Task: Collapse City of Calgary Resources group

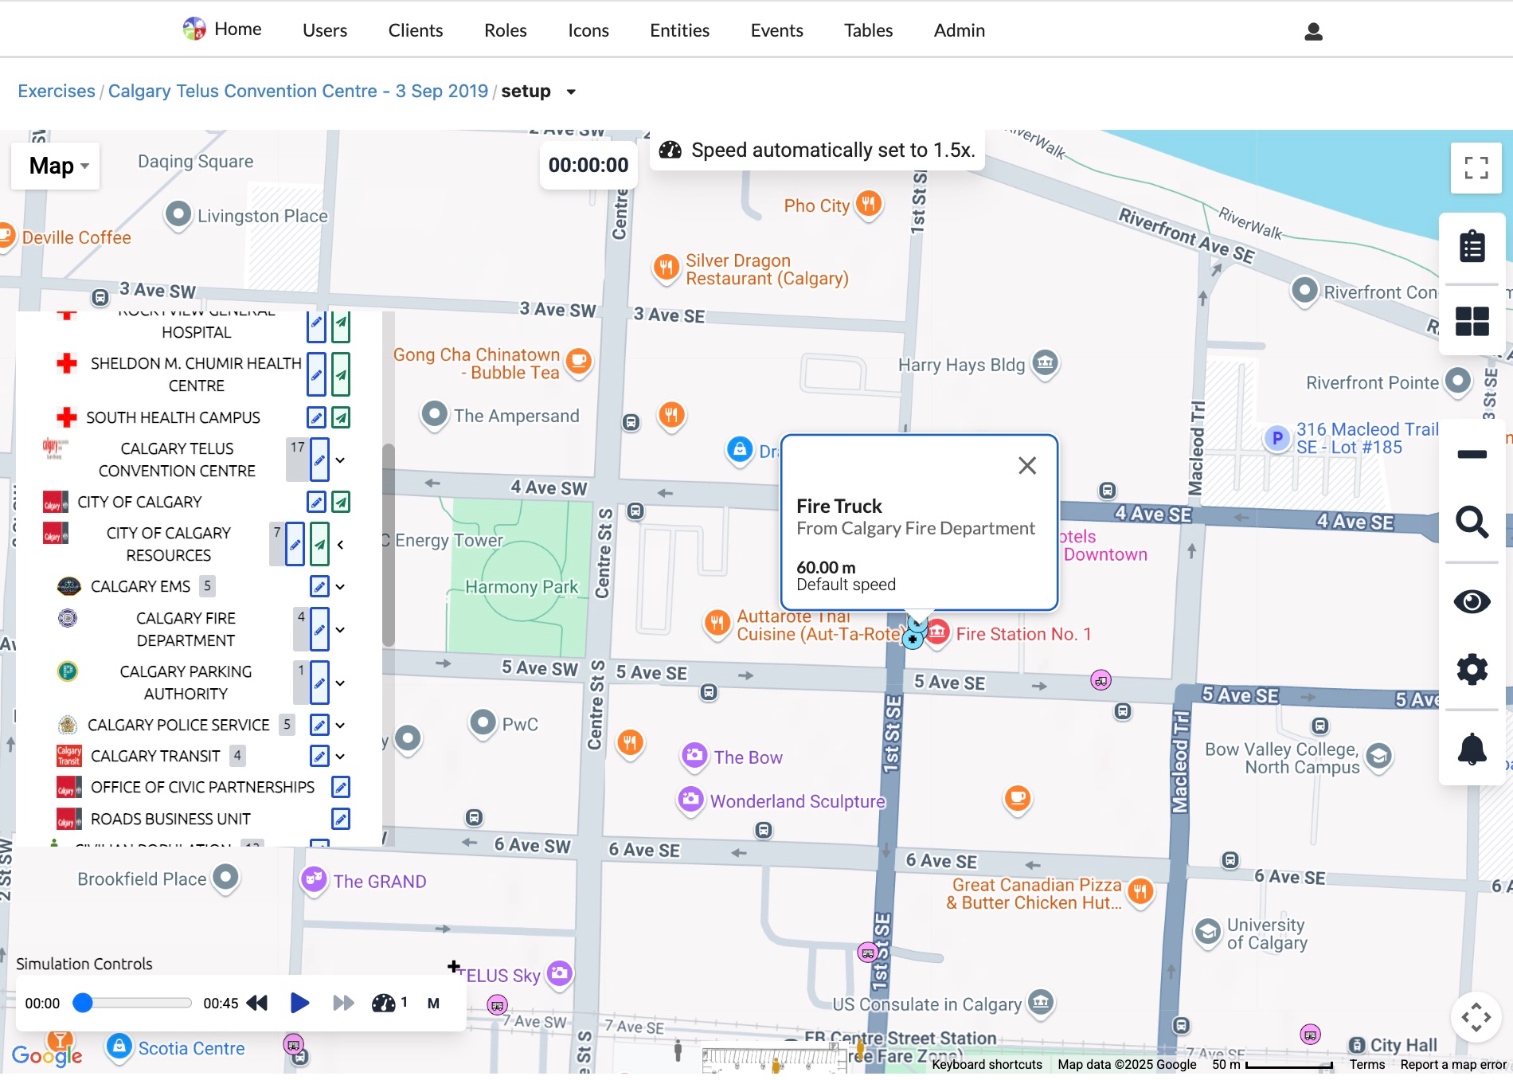Action: pos(340,544)
